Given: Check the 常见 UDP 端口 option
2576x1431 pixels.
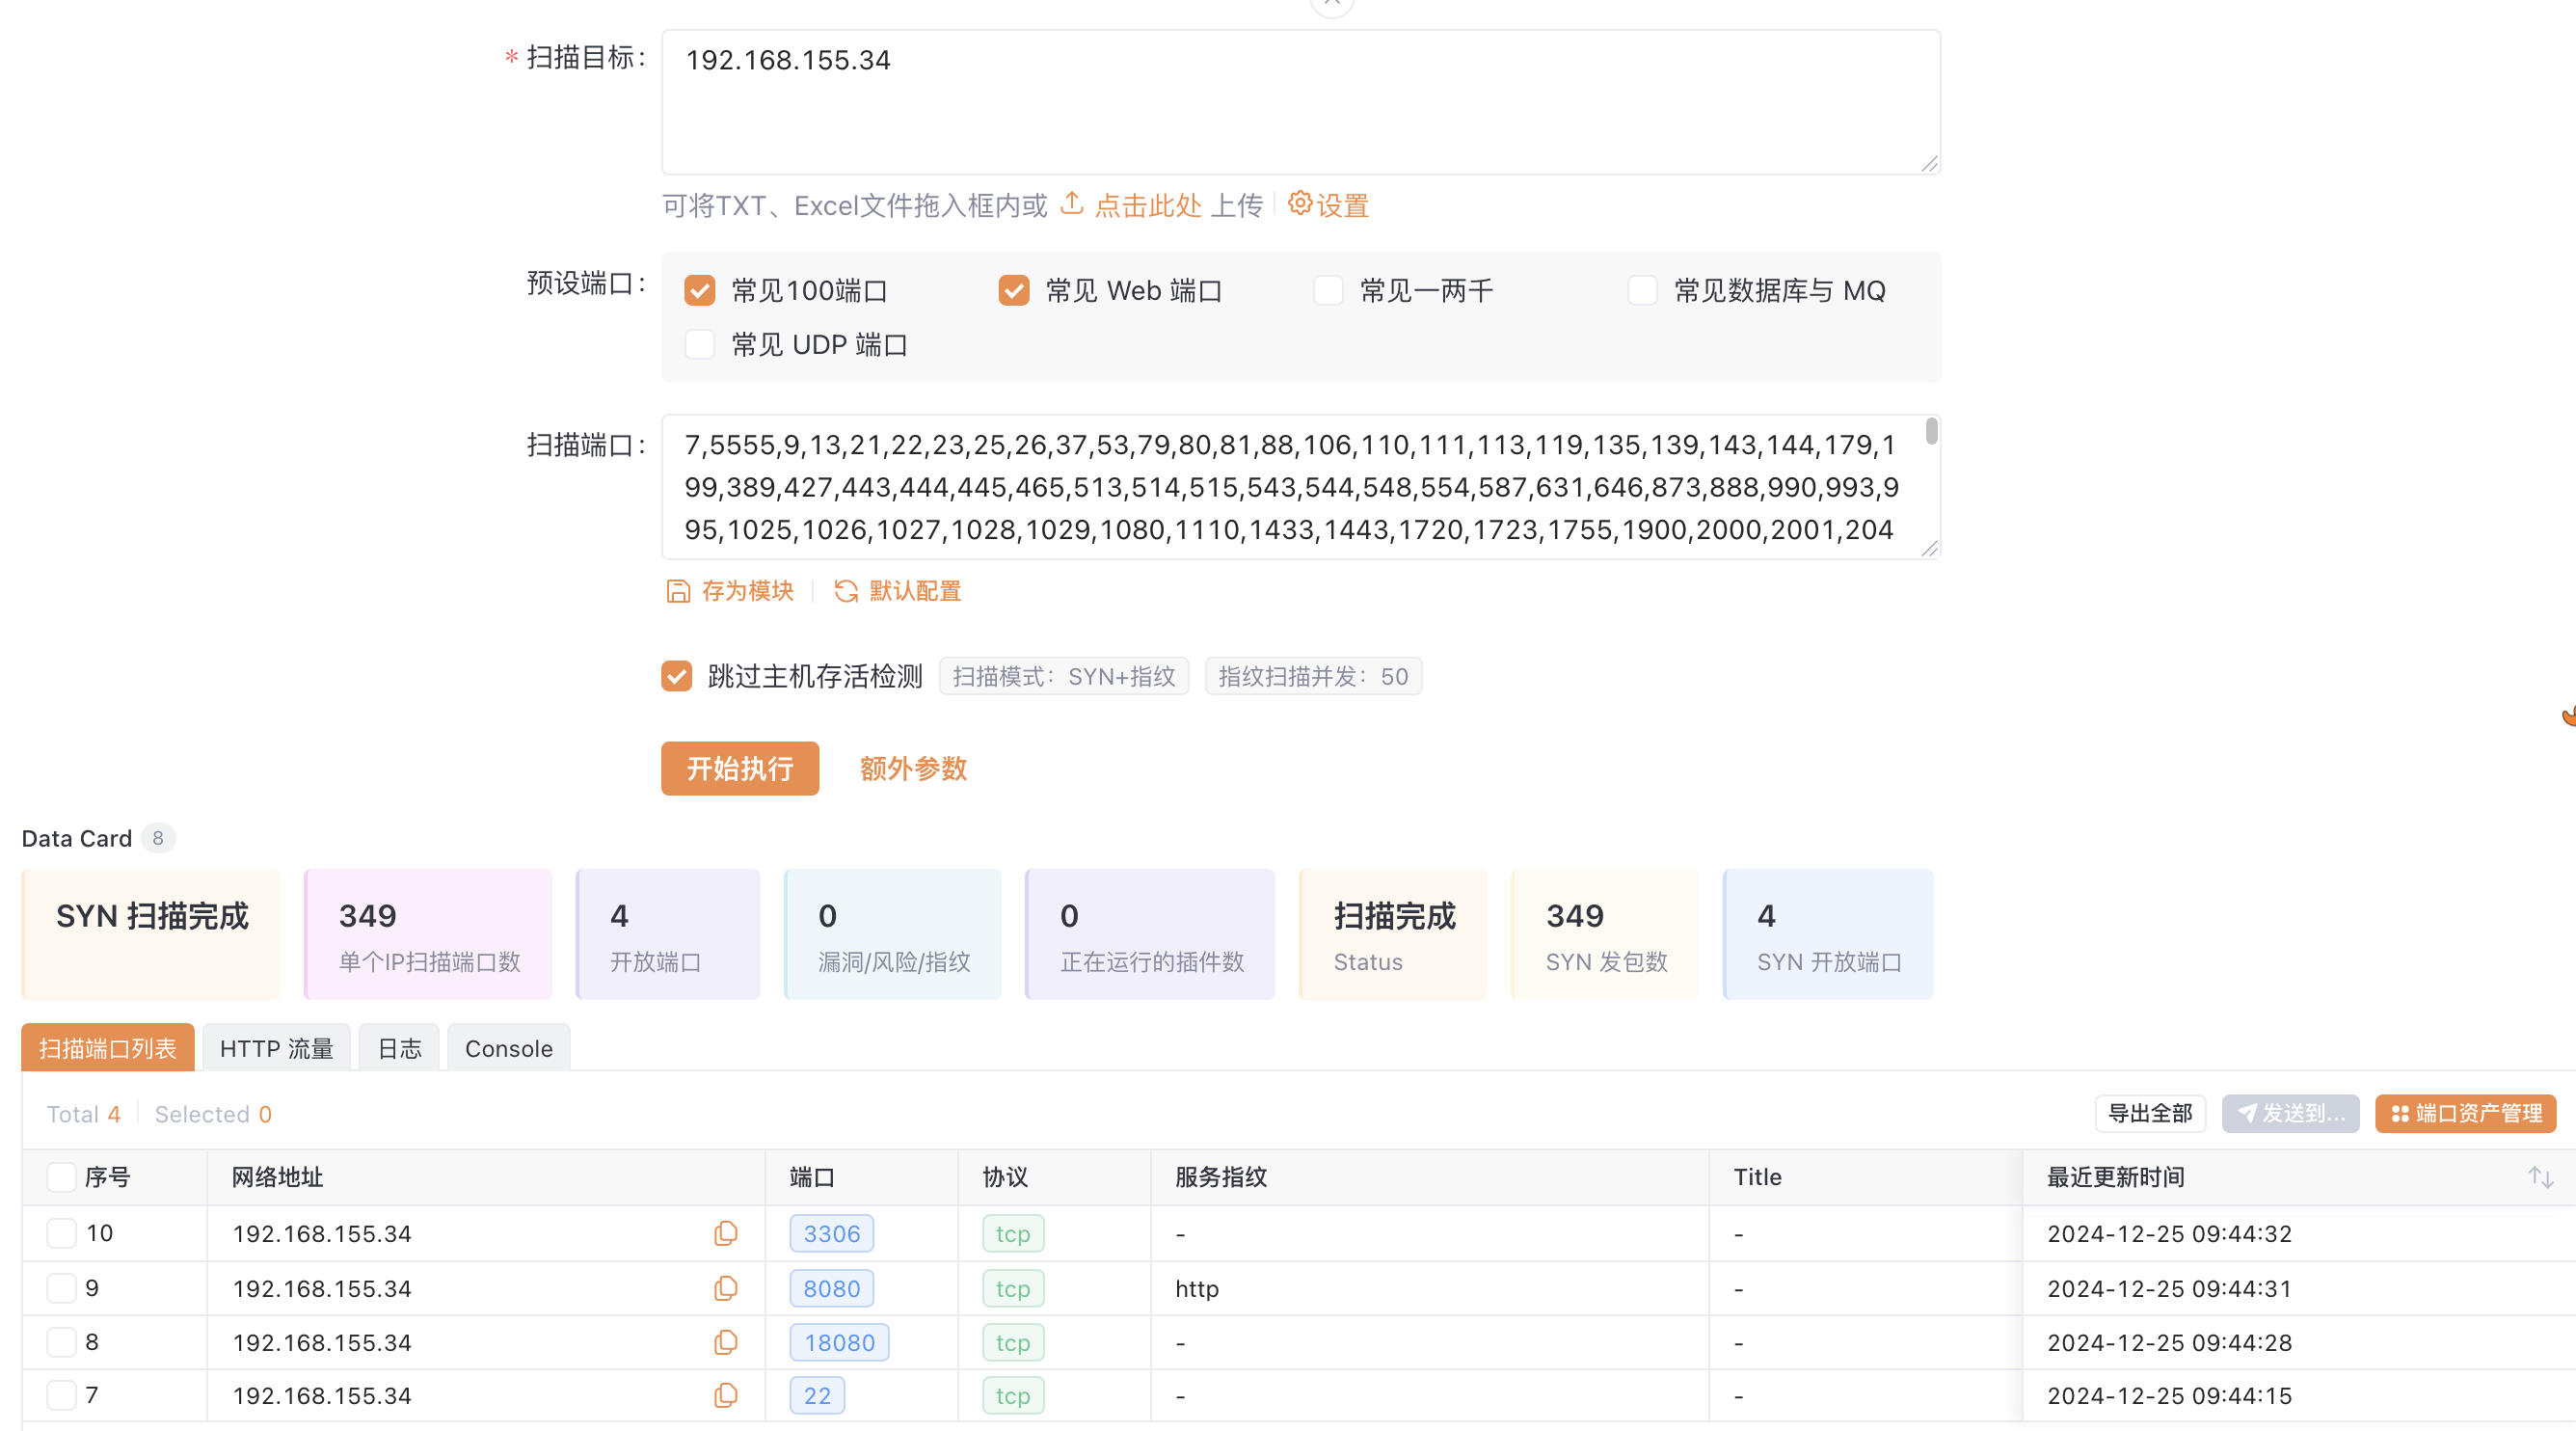Looking at the screenshot, I should tap(700, 345).
